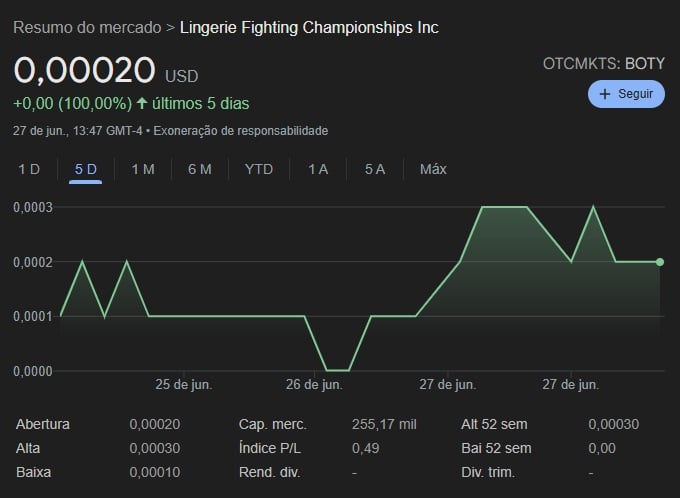Image resolution: width=680 pixels, height=498 pixels.
Task: Choose the 1 A range tab
Action: coord(318,169)
